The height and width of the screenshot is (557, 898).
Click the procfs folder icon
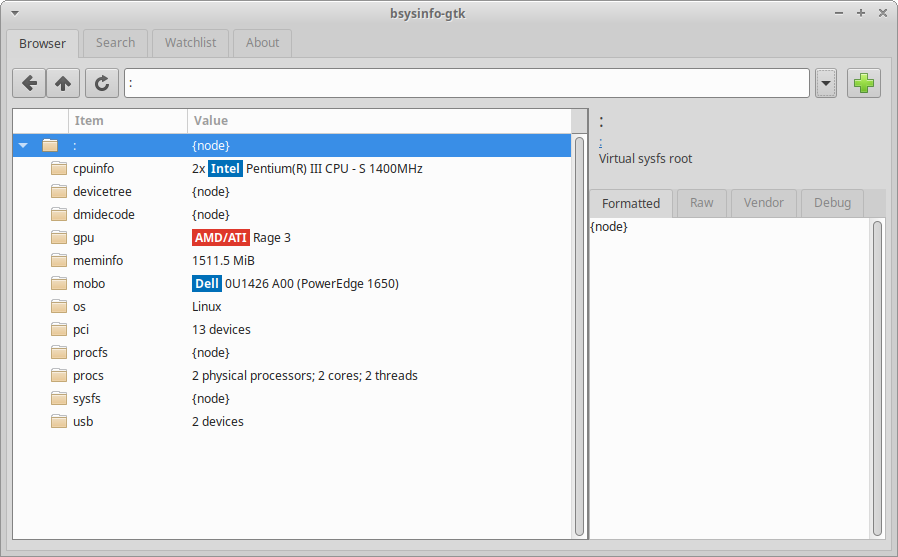point(59,352)
